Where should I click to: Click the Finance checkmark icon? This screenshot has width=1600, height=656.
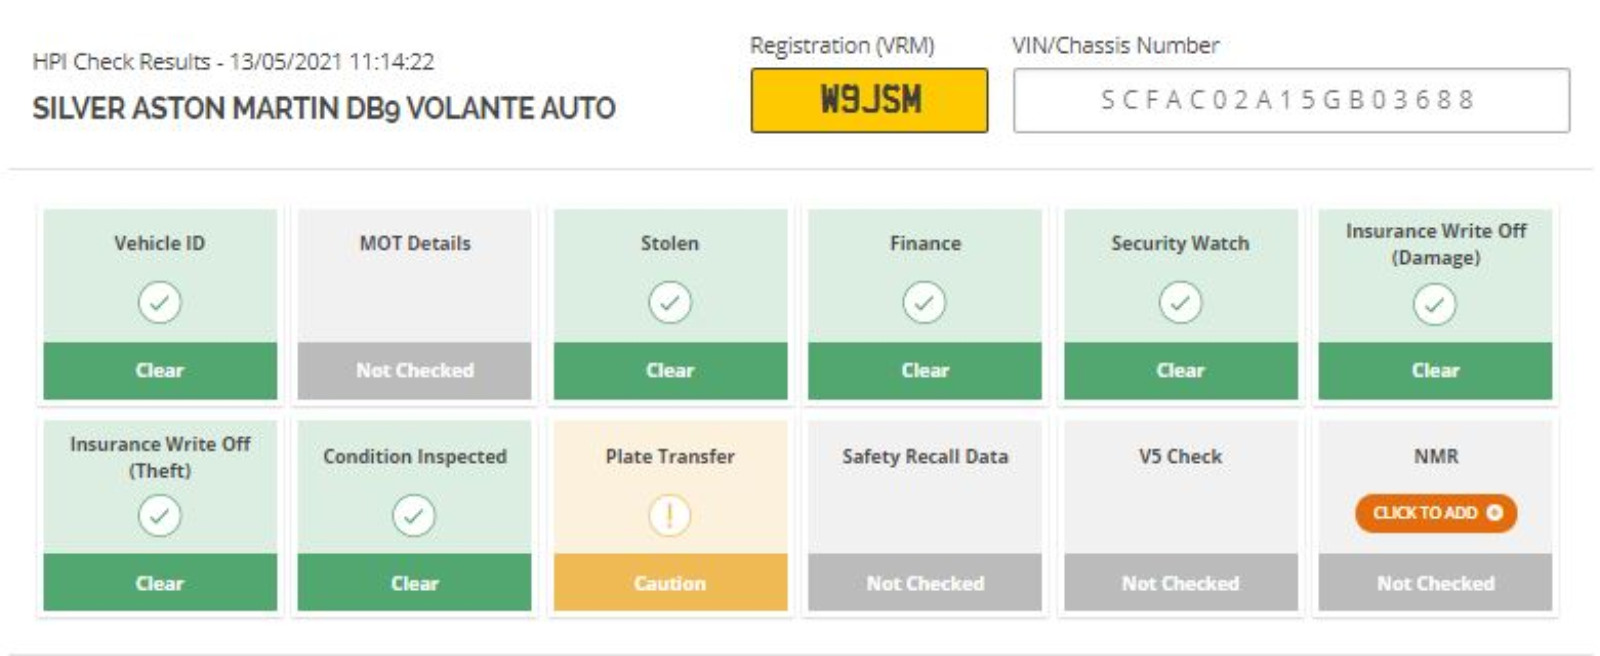(x=925, y=302)
